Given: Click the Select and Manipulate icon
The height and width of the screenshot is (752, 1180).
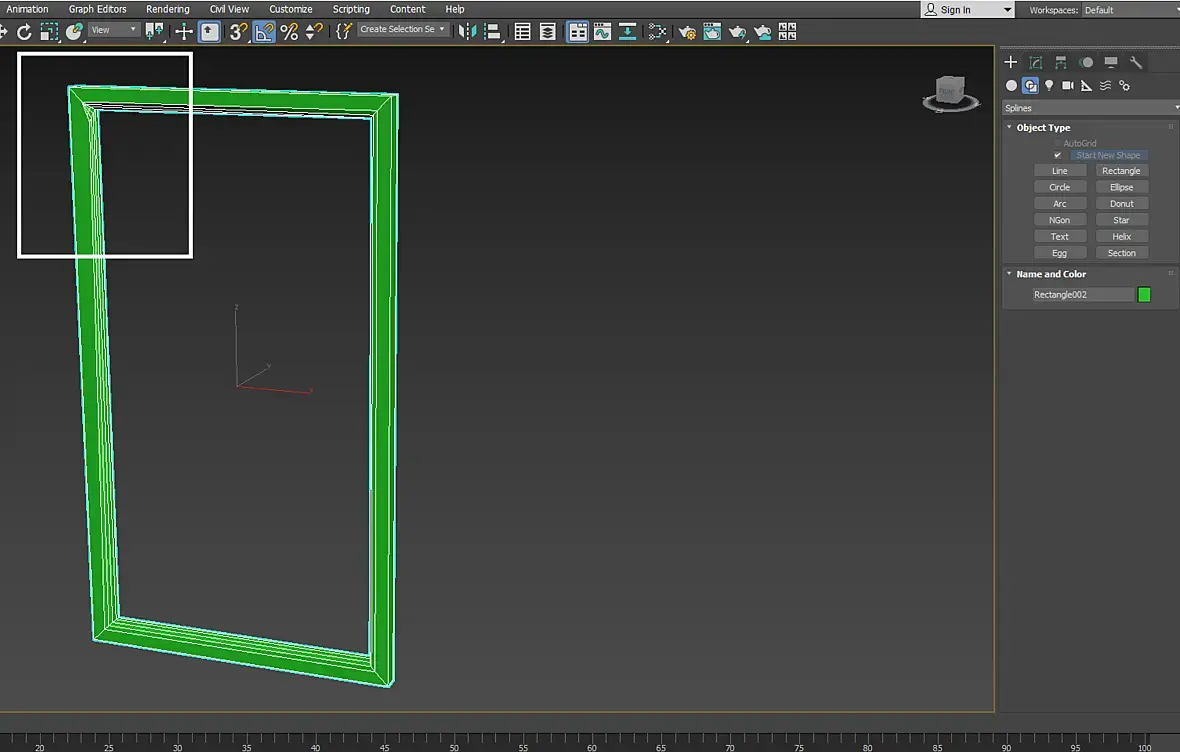Looking at the screenshot, I should [184, 32].
